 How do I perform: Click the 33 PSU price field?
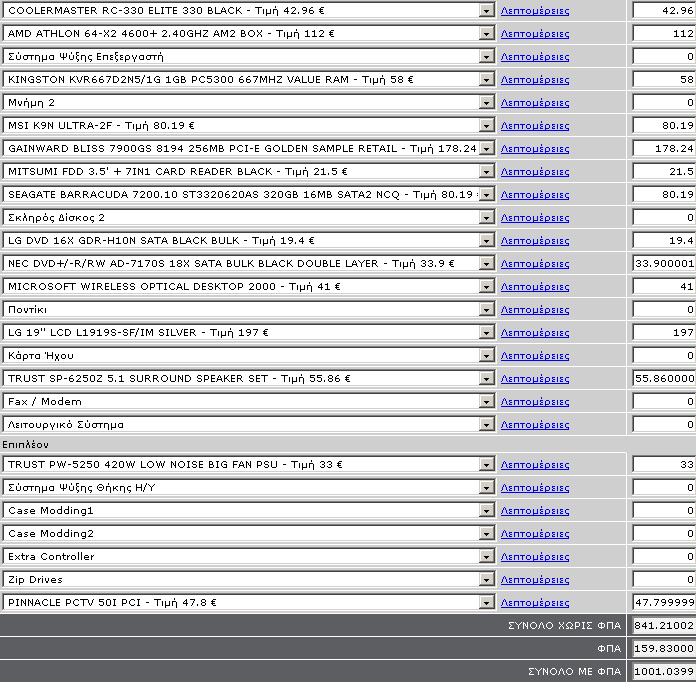(664, 465)
